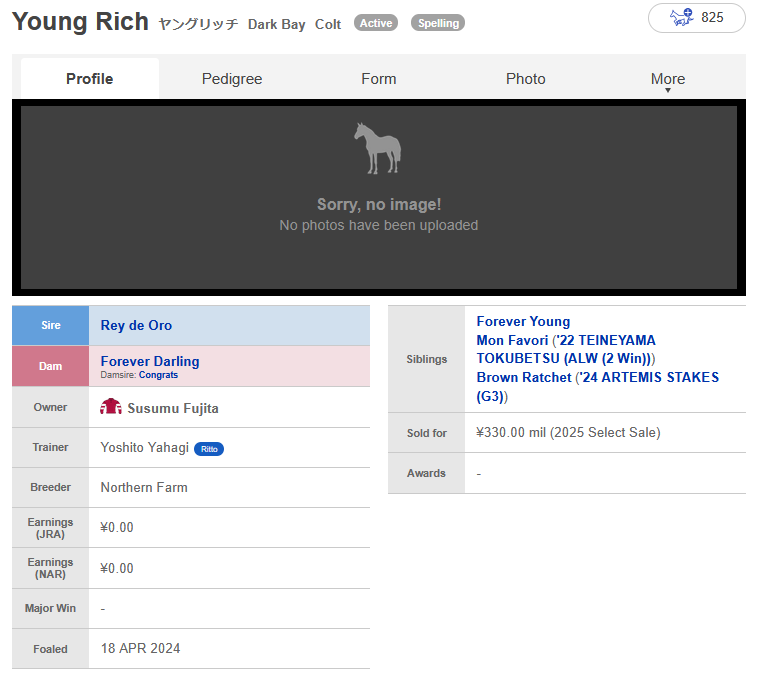Click the sale price ¥330.00 mil (2025 Select Sale)
This screenshot has width=758, height=677.
pyautogui.click(x=568, y=432)
